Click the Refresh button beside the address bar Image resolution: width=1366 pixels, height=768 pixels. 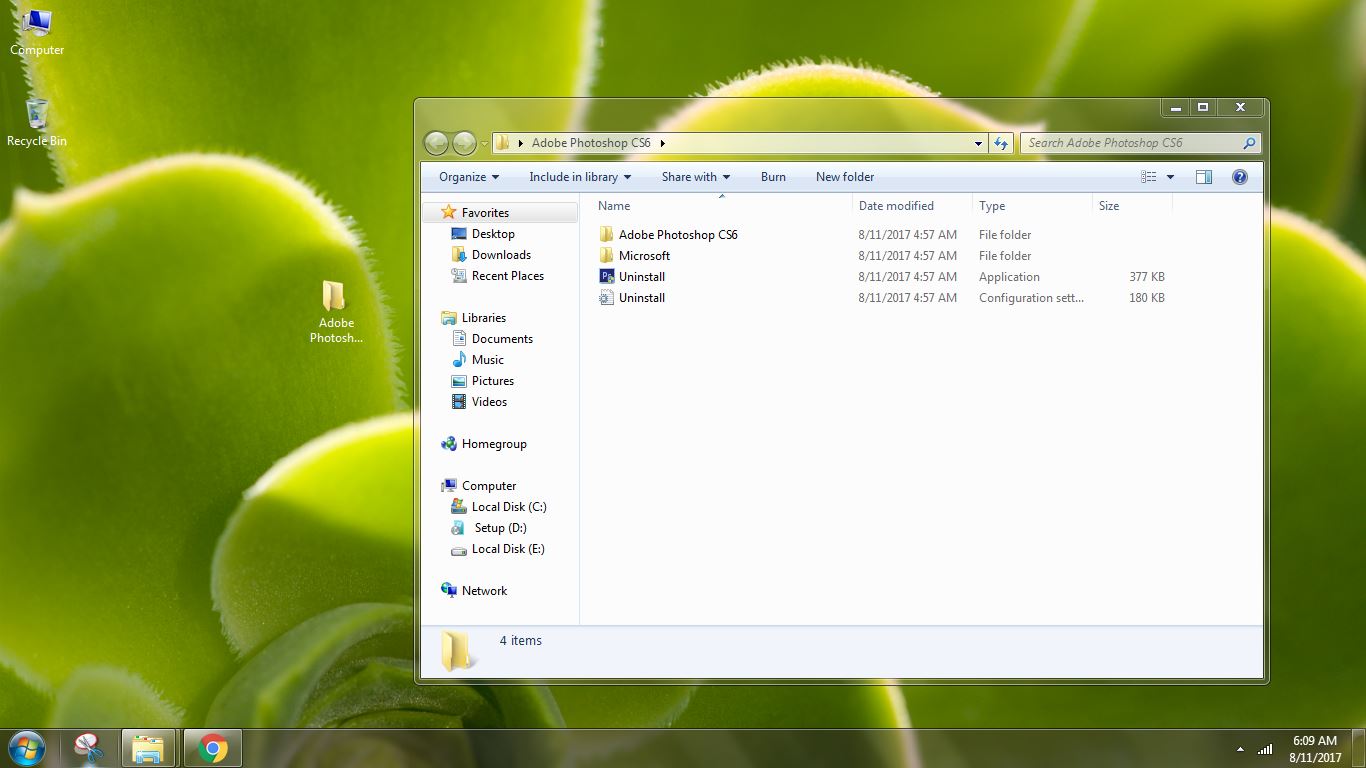point(1001,143)
